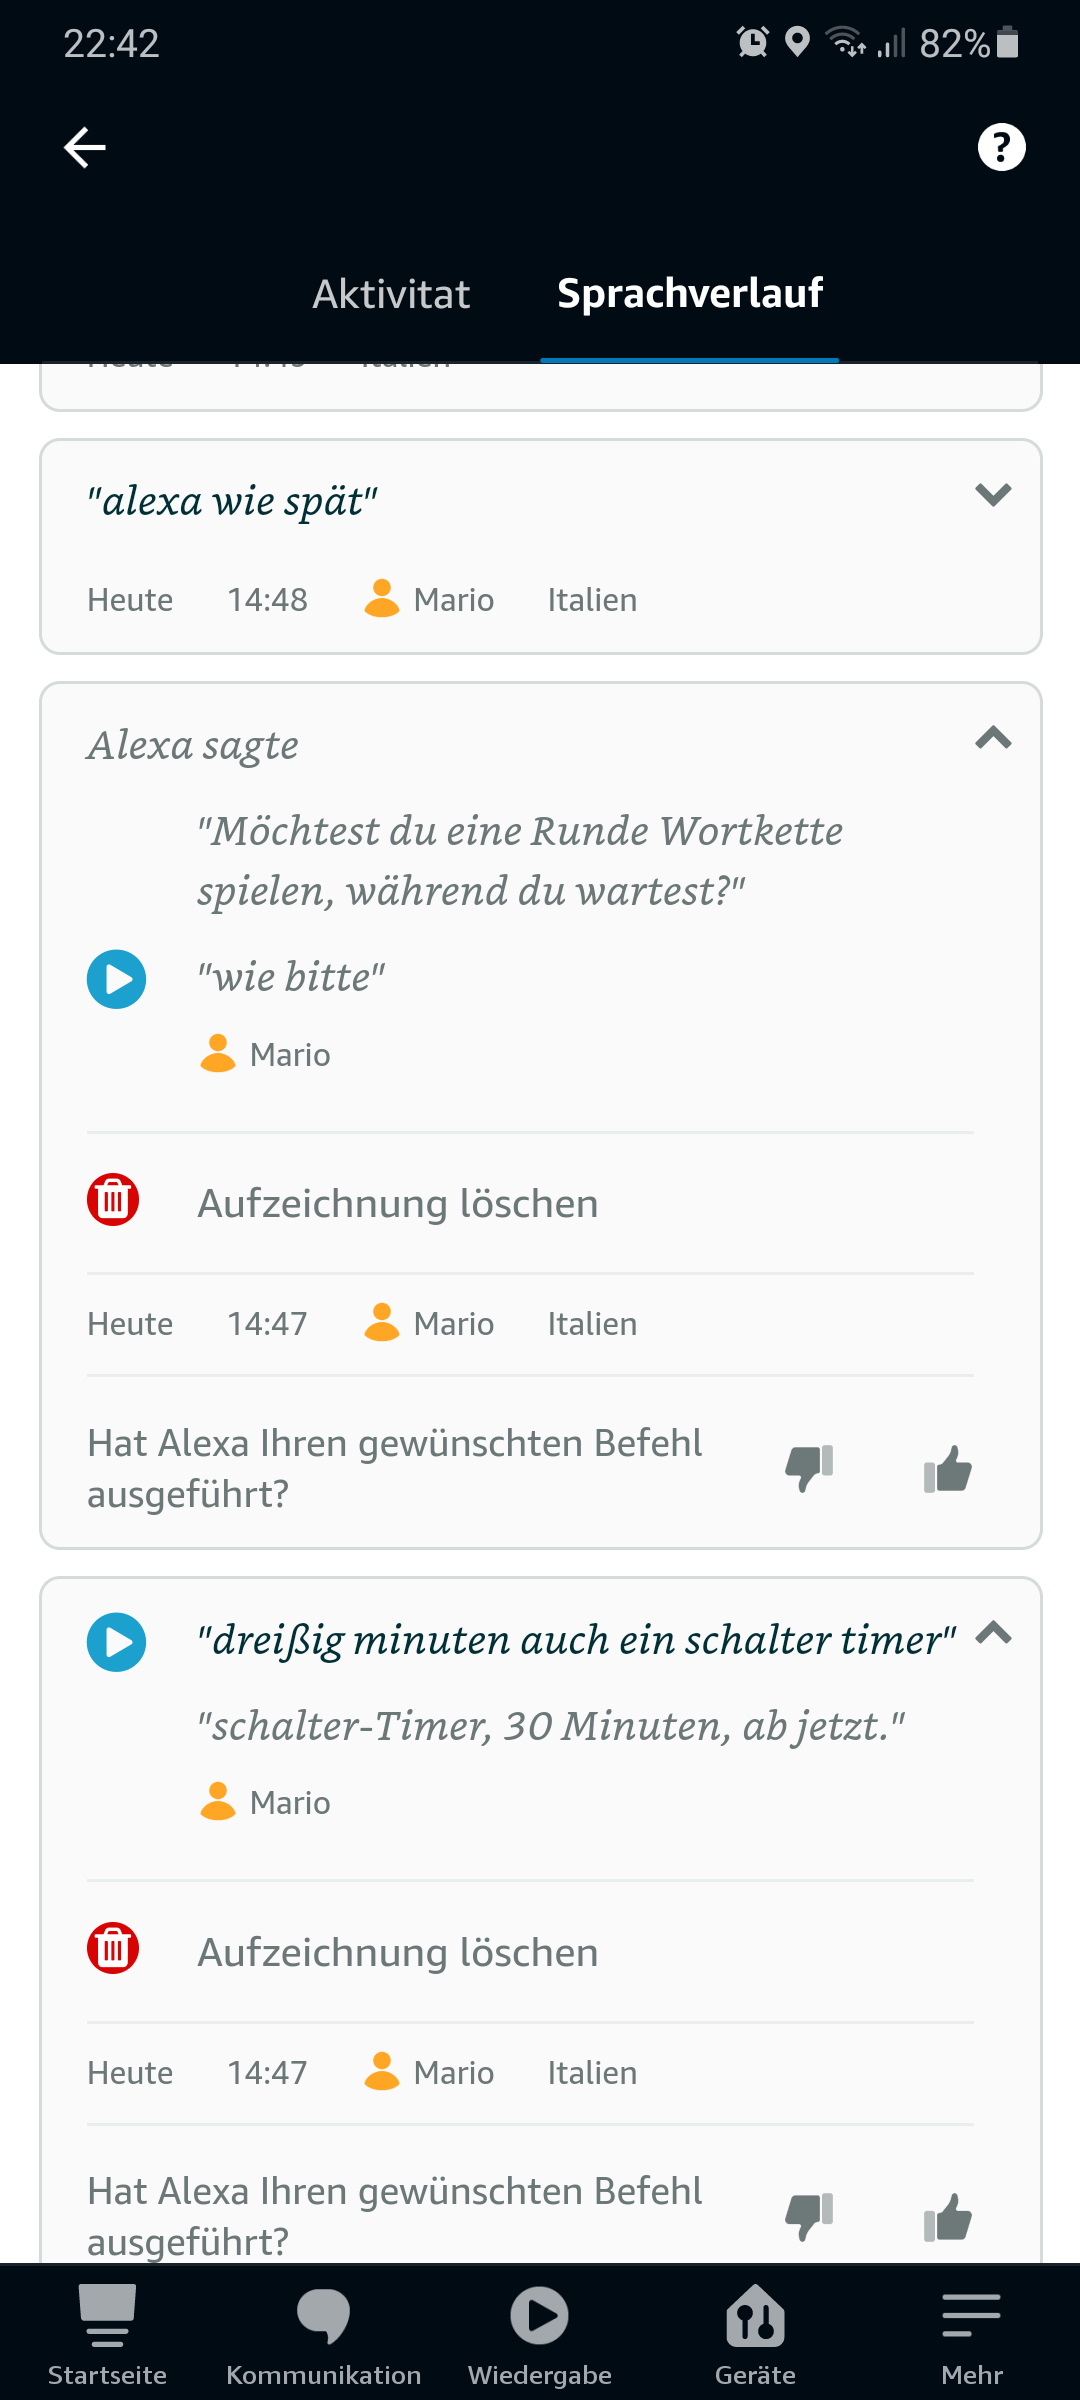The height and width of the screenshot is (2400, 1080).
Task: Give thumbs down for "wie bitte" entry
Action: coord(809,1468)
